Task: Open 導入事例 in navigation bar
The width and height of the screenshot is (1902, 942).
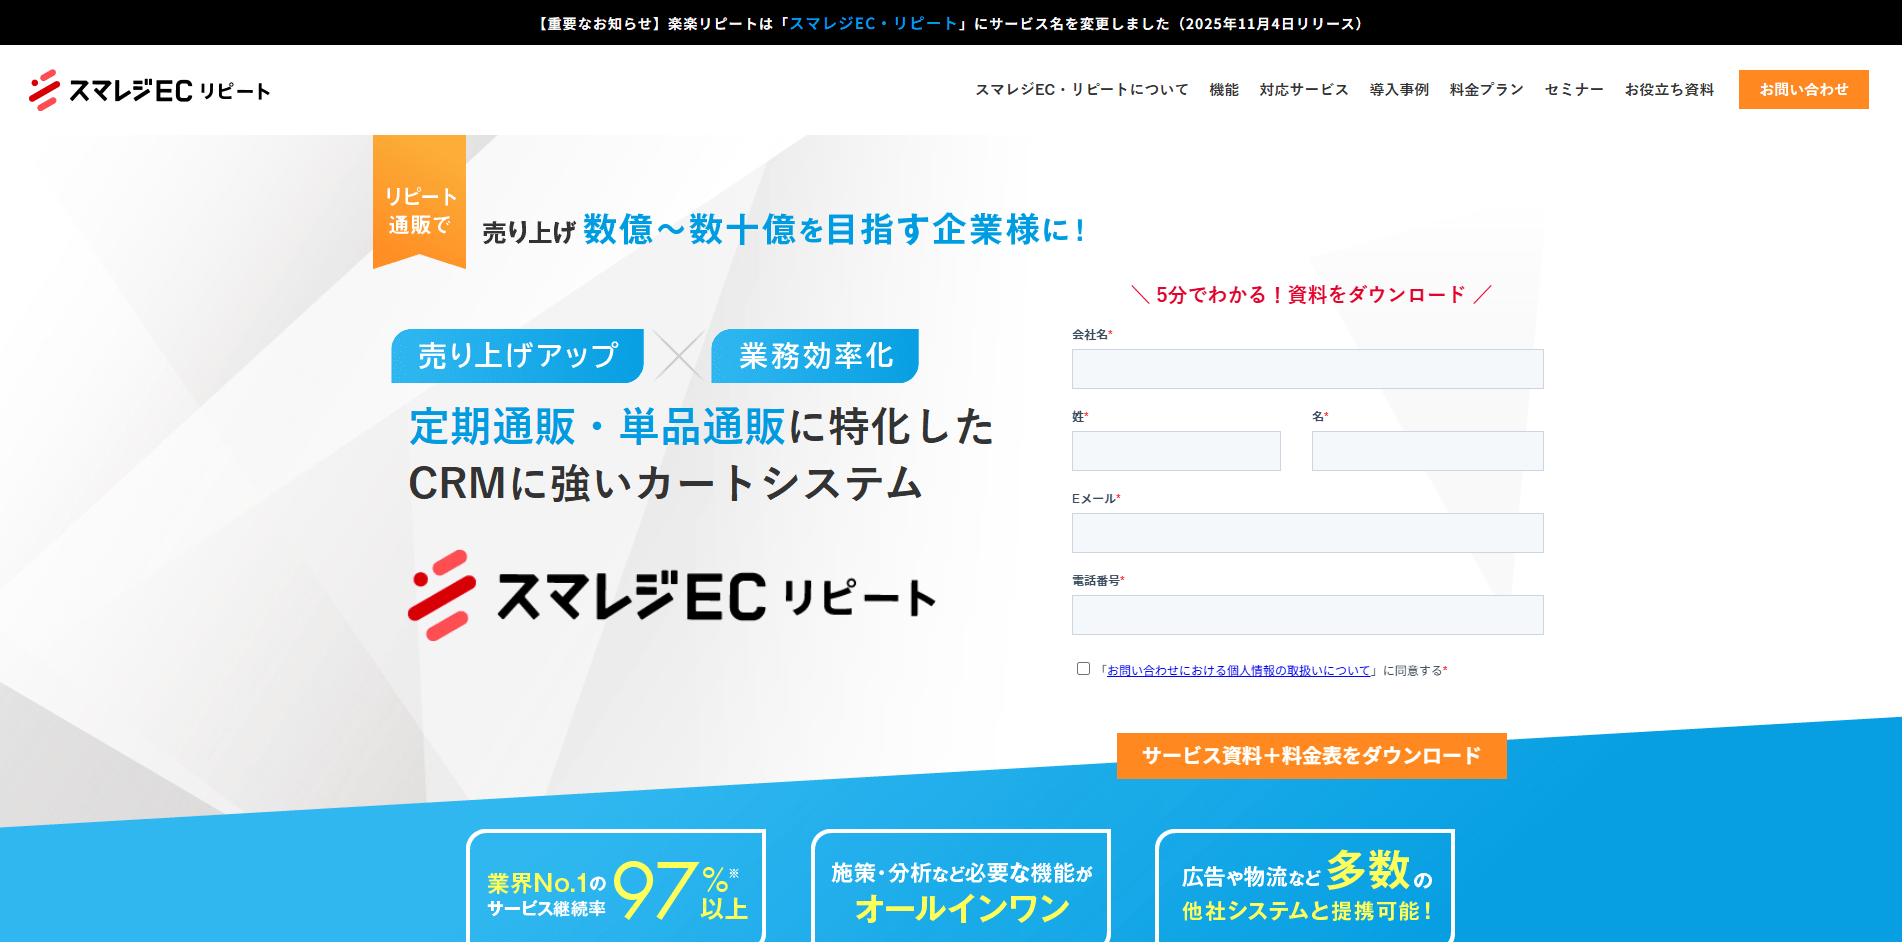Action: click(1398, 90)
